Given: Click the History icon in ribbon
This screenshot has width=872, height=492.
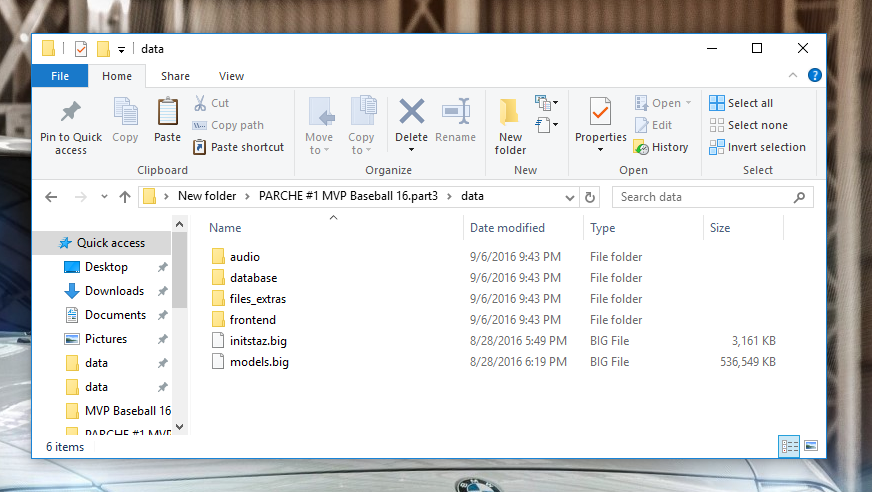Looking at the screenshot, I should tap(641, 147).
